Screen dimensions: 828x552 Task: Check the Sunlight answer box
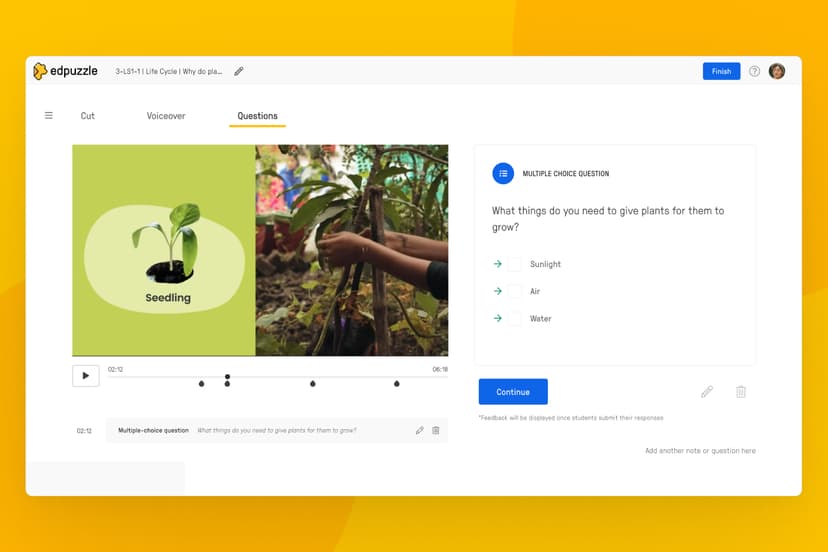(514, 264)
